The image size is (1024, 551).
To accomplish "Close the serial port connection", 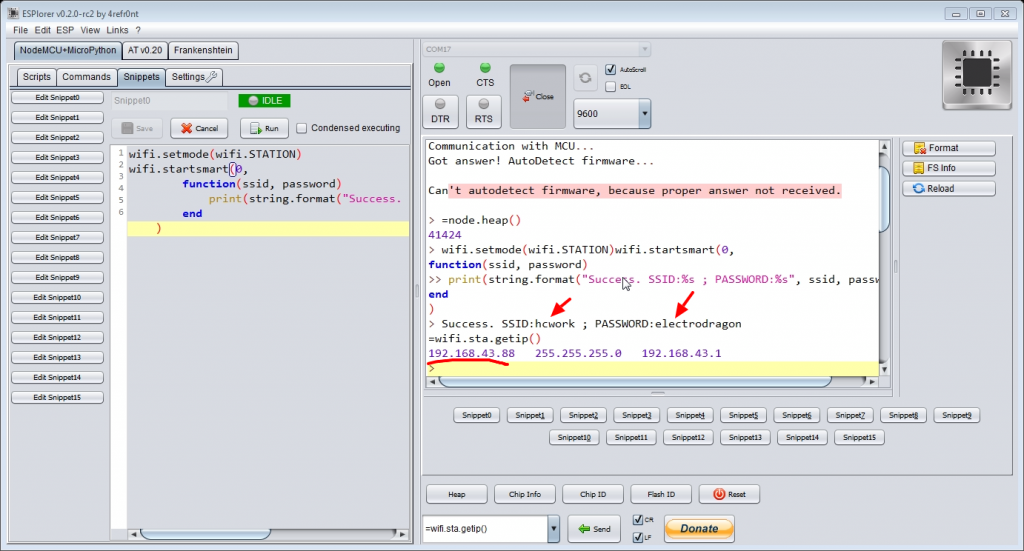I will coord(537,96).
